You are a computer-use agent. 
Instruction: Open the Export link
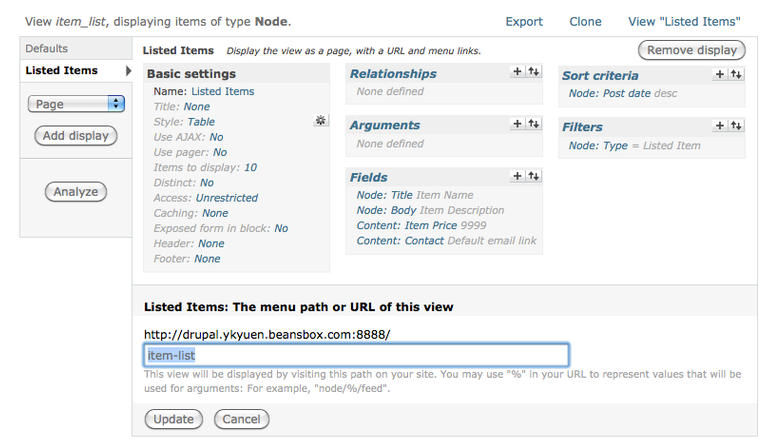524,21
